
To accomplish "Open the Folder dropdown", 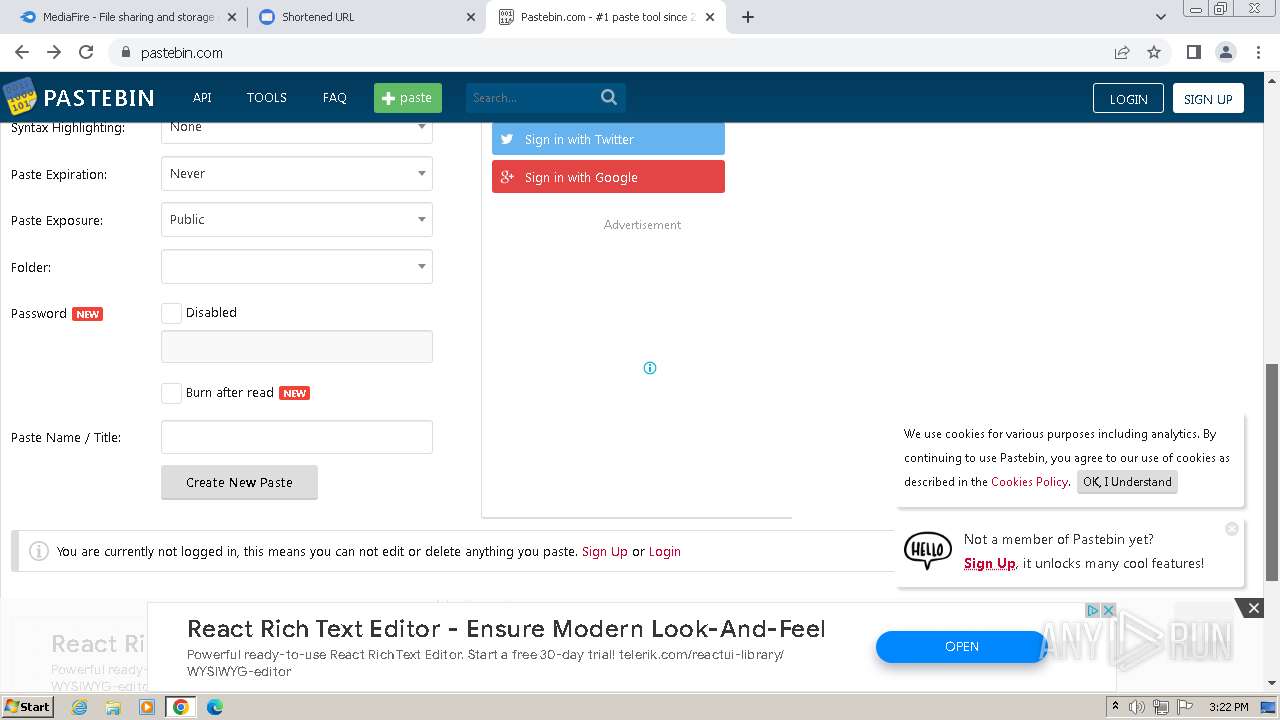I will 297,267.
